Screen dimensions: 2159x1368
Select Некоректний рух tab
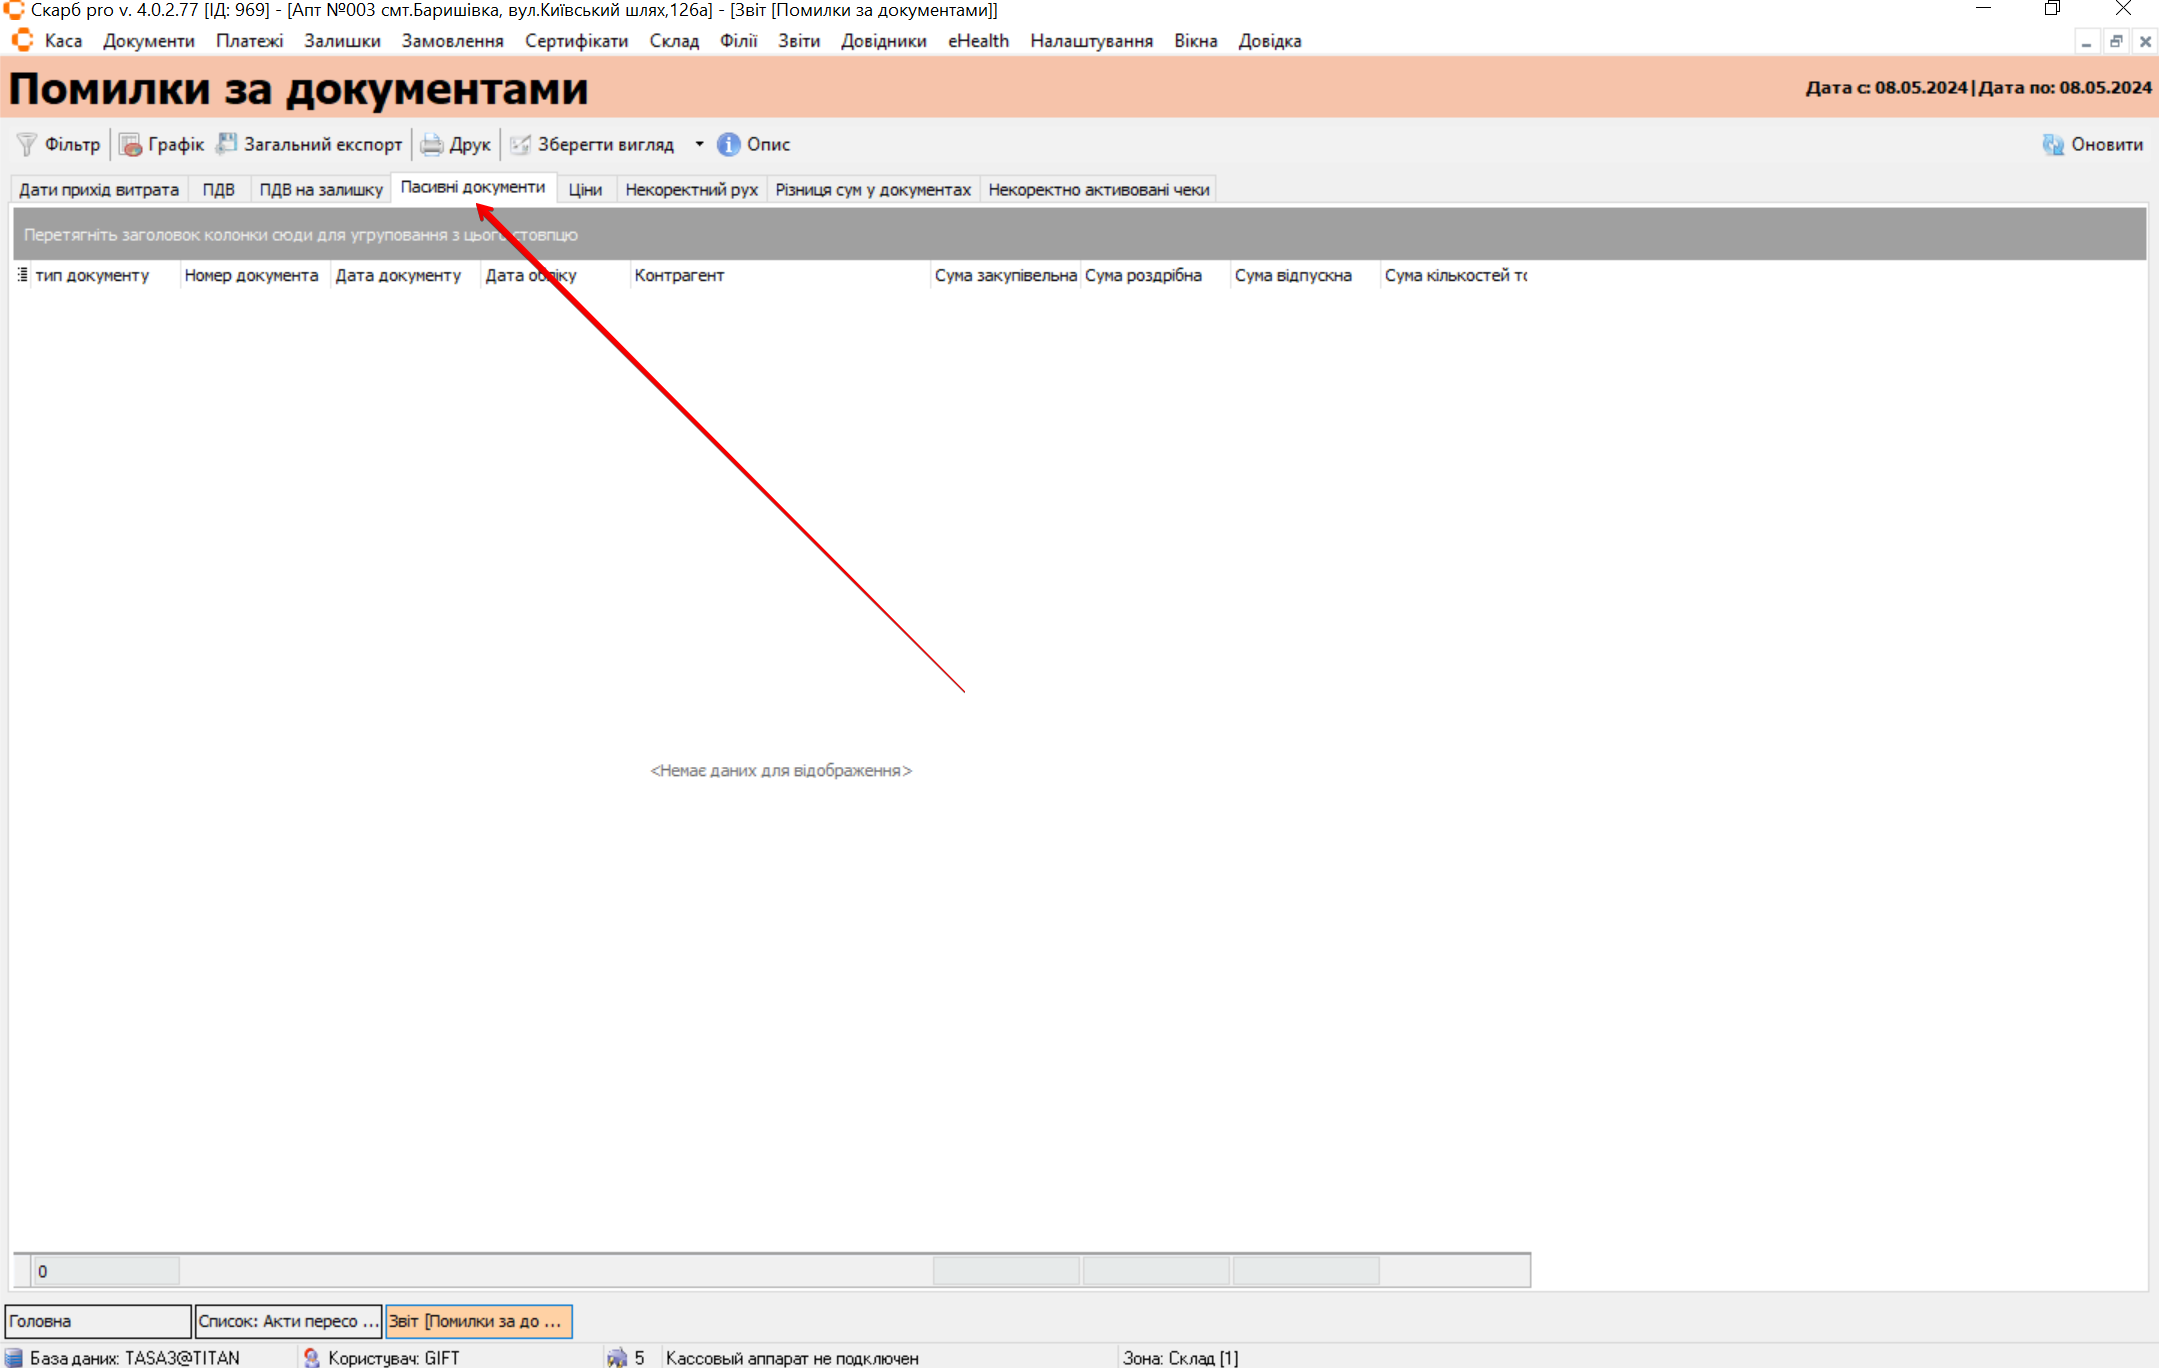pyautogui.click(x=691, y=190)
